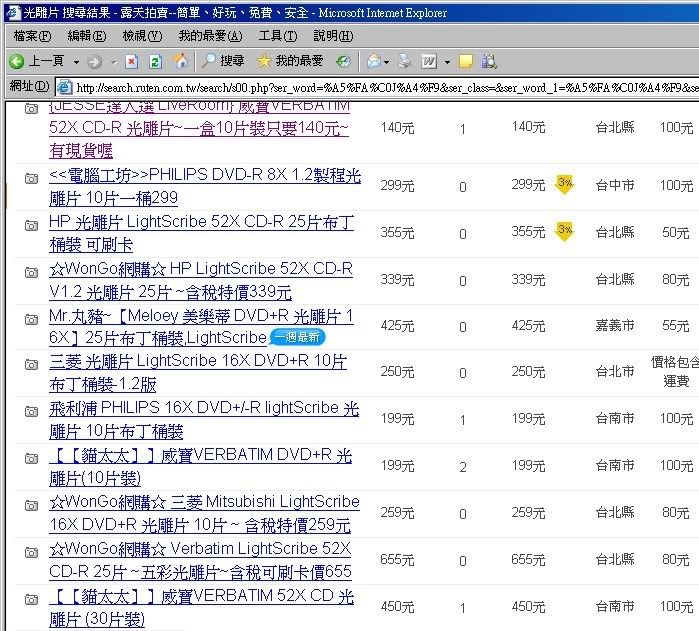Click the Forward arrow button

pyautogui.click(x=95, y=62)
